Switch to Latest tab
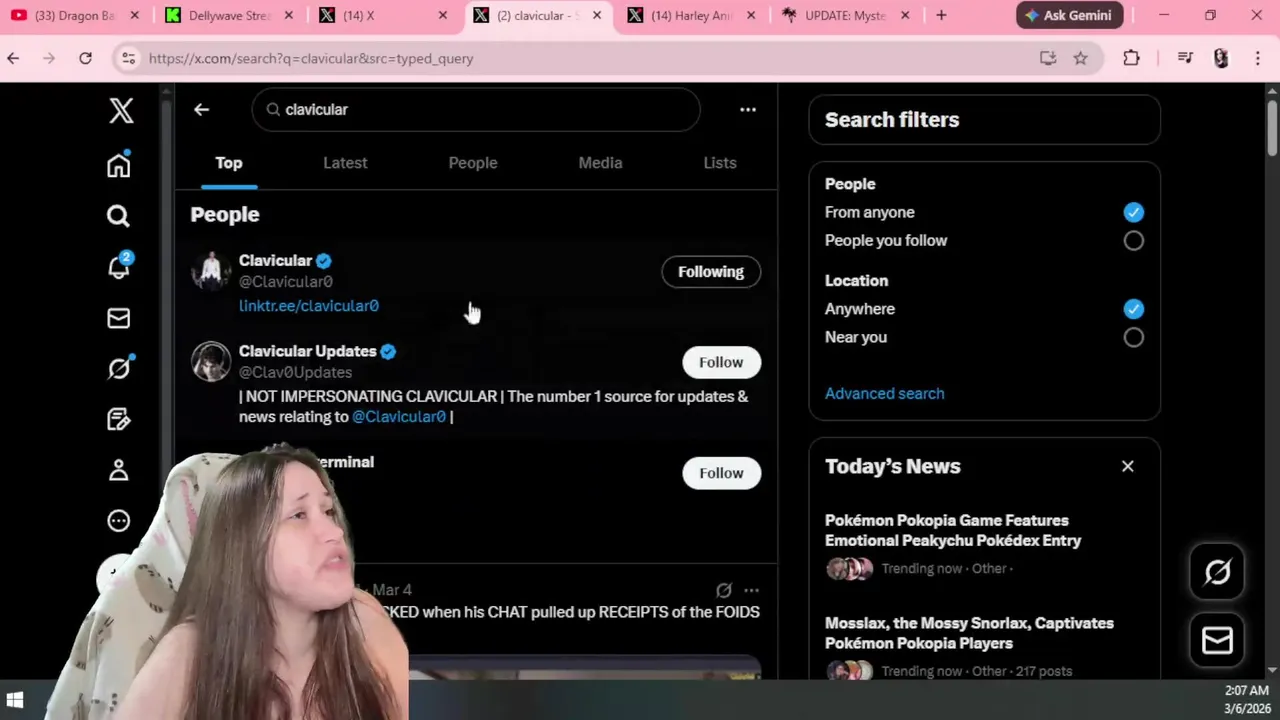The image size is (1280, 720). (x=345, y=163)
